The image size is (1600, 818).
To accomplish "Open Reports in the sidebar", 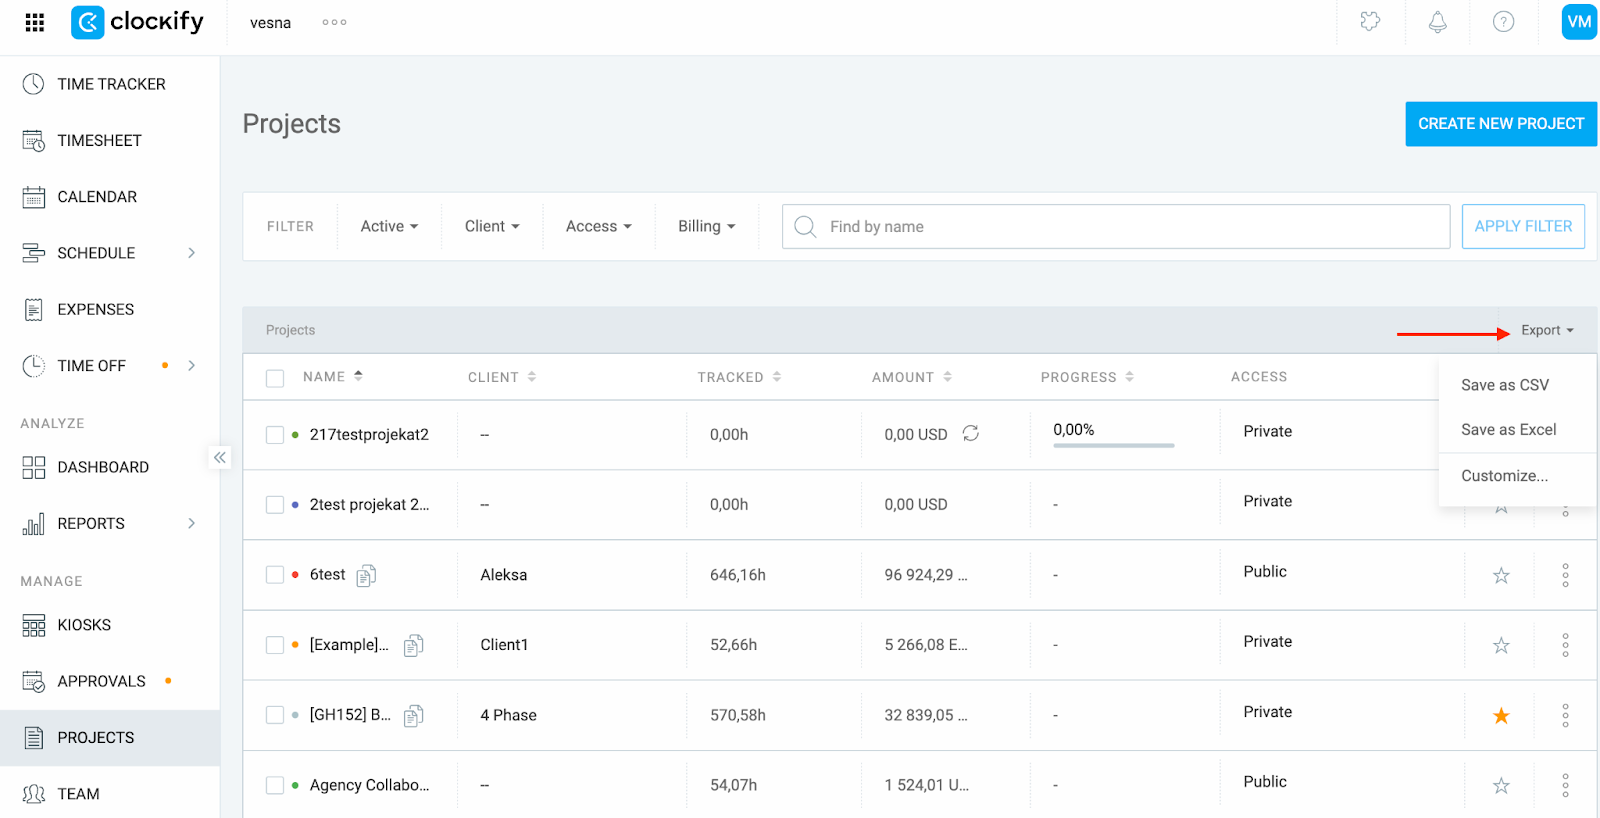I will point(91,523).
